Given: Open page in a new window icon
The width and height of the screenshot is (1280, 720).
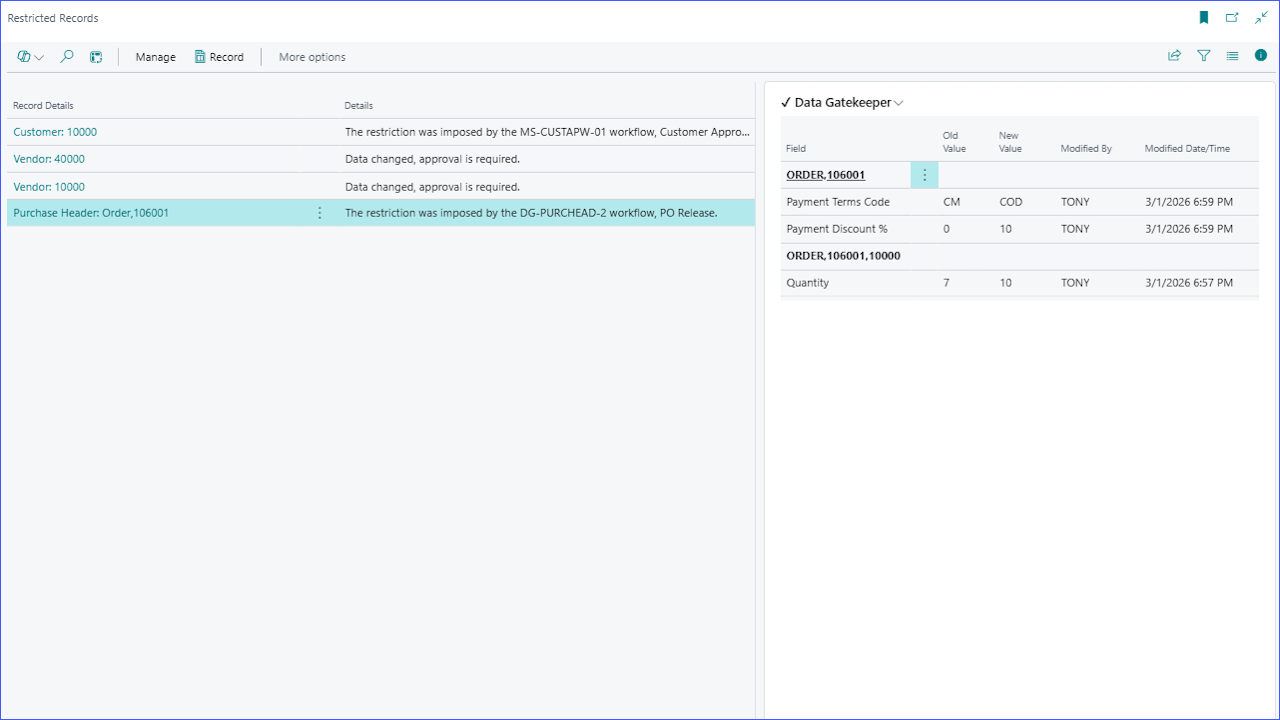Looking at the screenshot, I should [1232, 18].
